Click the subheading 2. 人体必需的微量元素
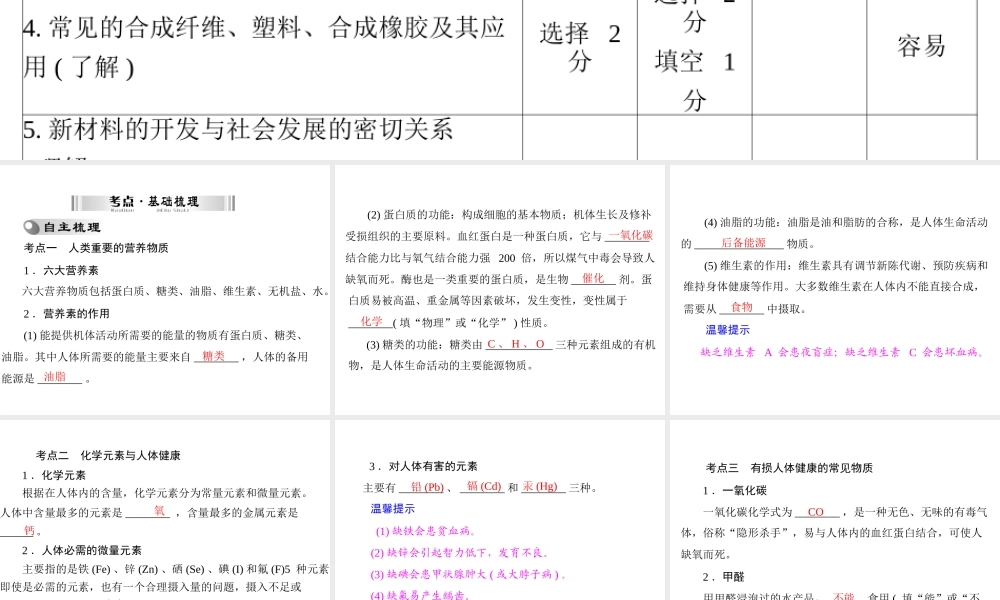This screenshot has height=600, width=1000. pyautogui.click(x=82, y=551)
